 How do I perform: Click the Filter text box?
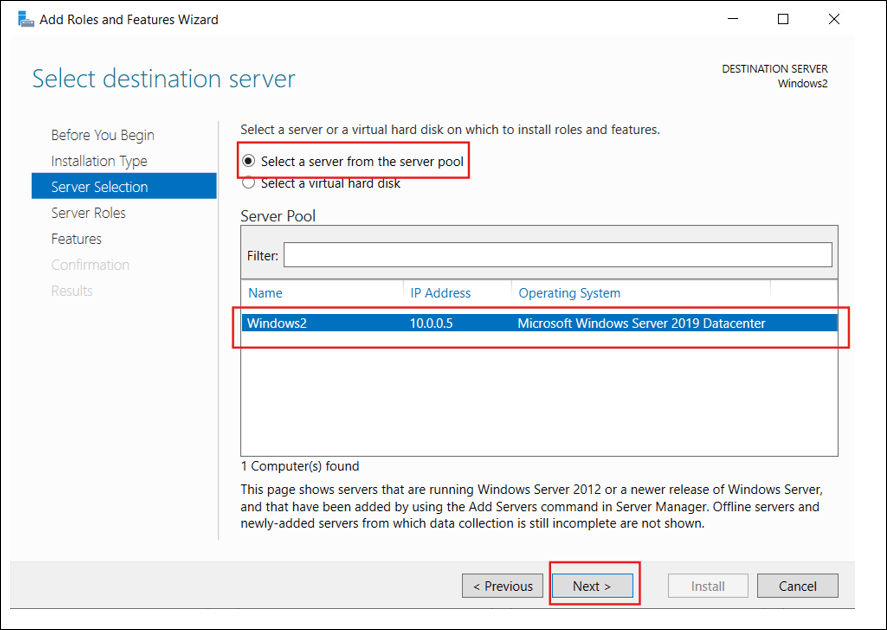coord(558,254)
